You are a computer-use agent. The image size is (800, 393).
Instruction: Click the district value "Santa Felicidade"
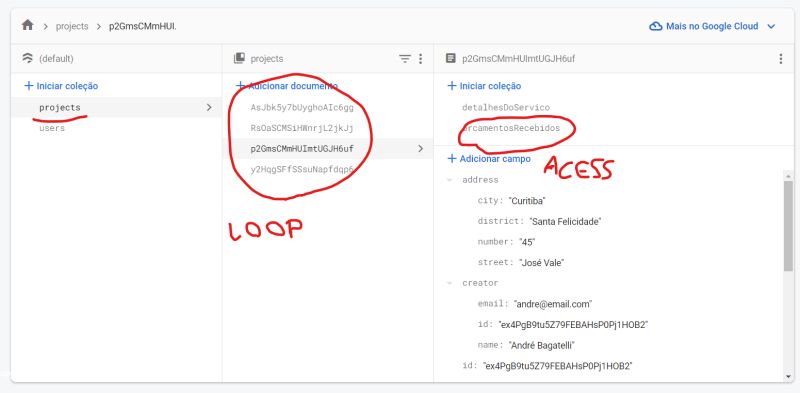pyautogui.click(x=565, y=222)
